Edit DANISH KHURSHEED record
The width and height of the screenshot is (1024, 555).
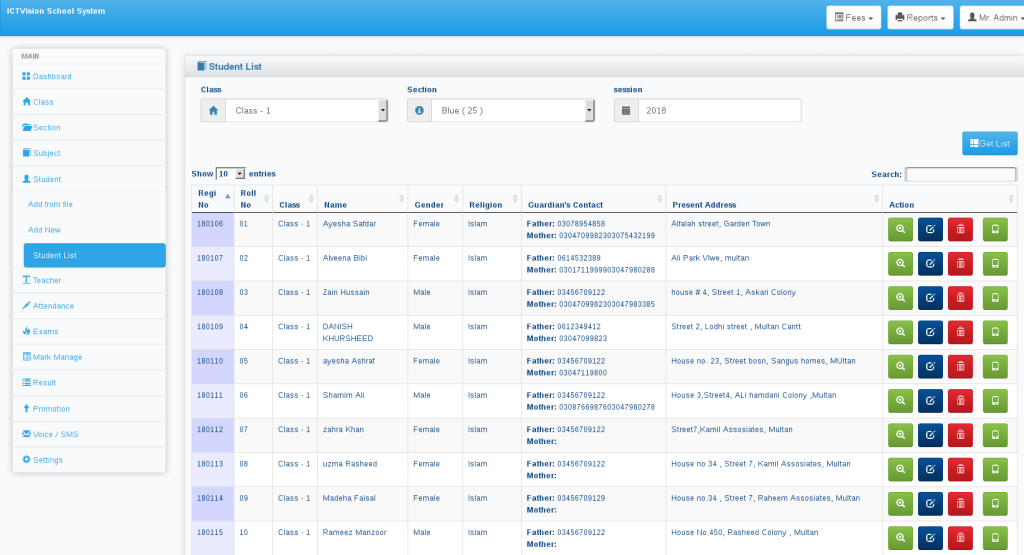930,332
